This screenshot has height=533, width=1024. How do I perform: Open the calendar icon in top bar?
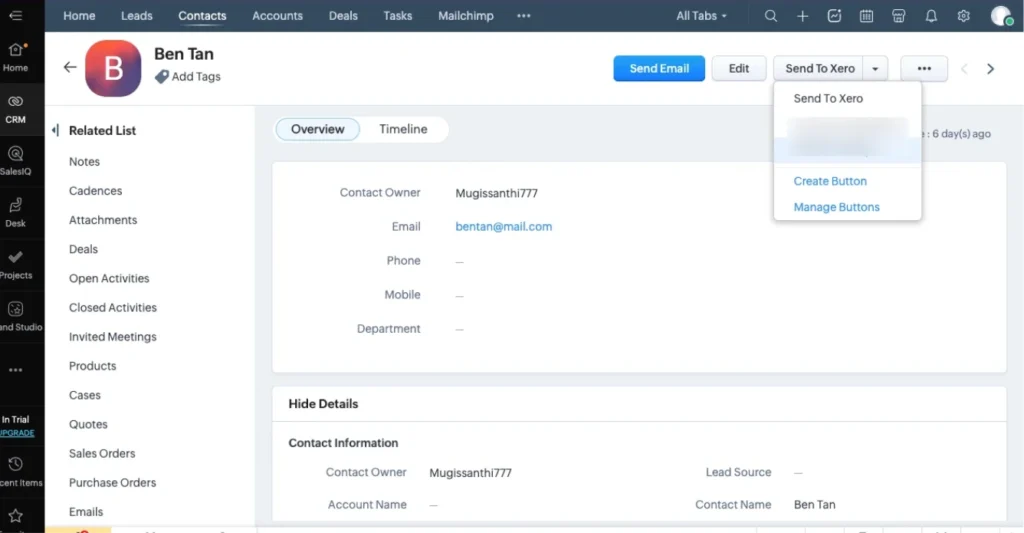tap(867, 16)
